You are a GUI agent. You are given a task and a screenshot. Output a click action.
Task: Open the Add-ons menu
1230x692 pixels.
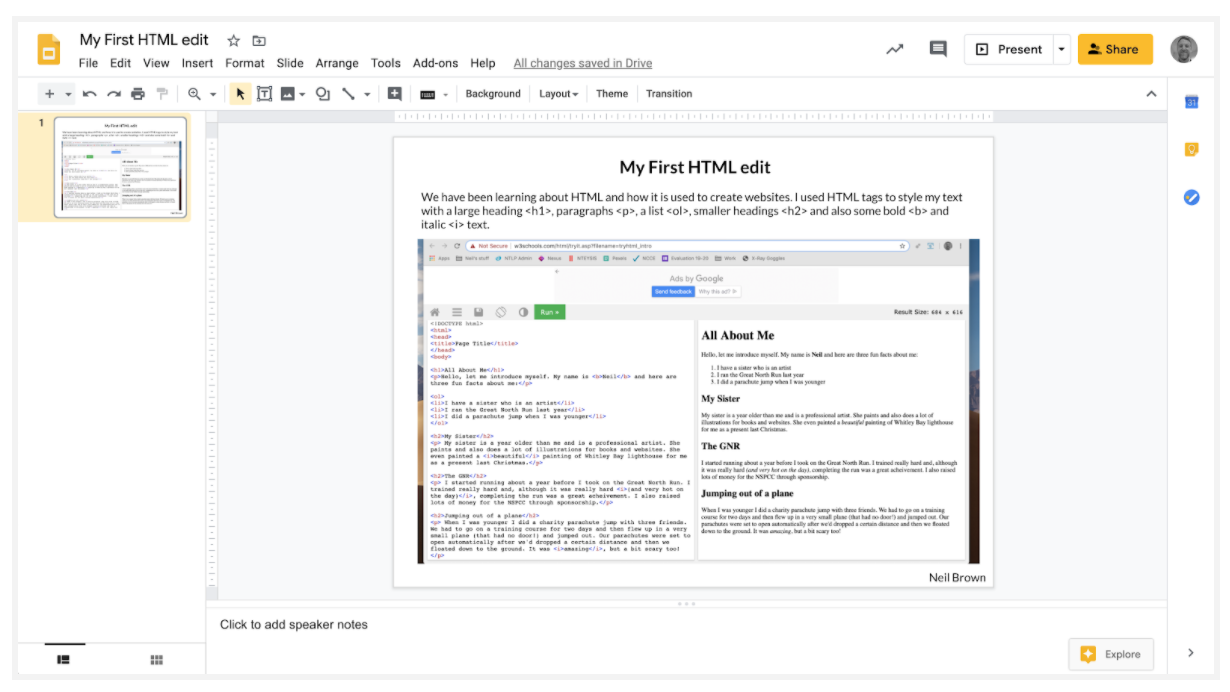435,63
